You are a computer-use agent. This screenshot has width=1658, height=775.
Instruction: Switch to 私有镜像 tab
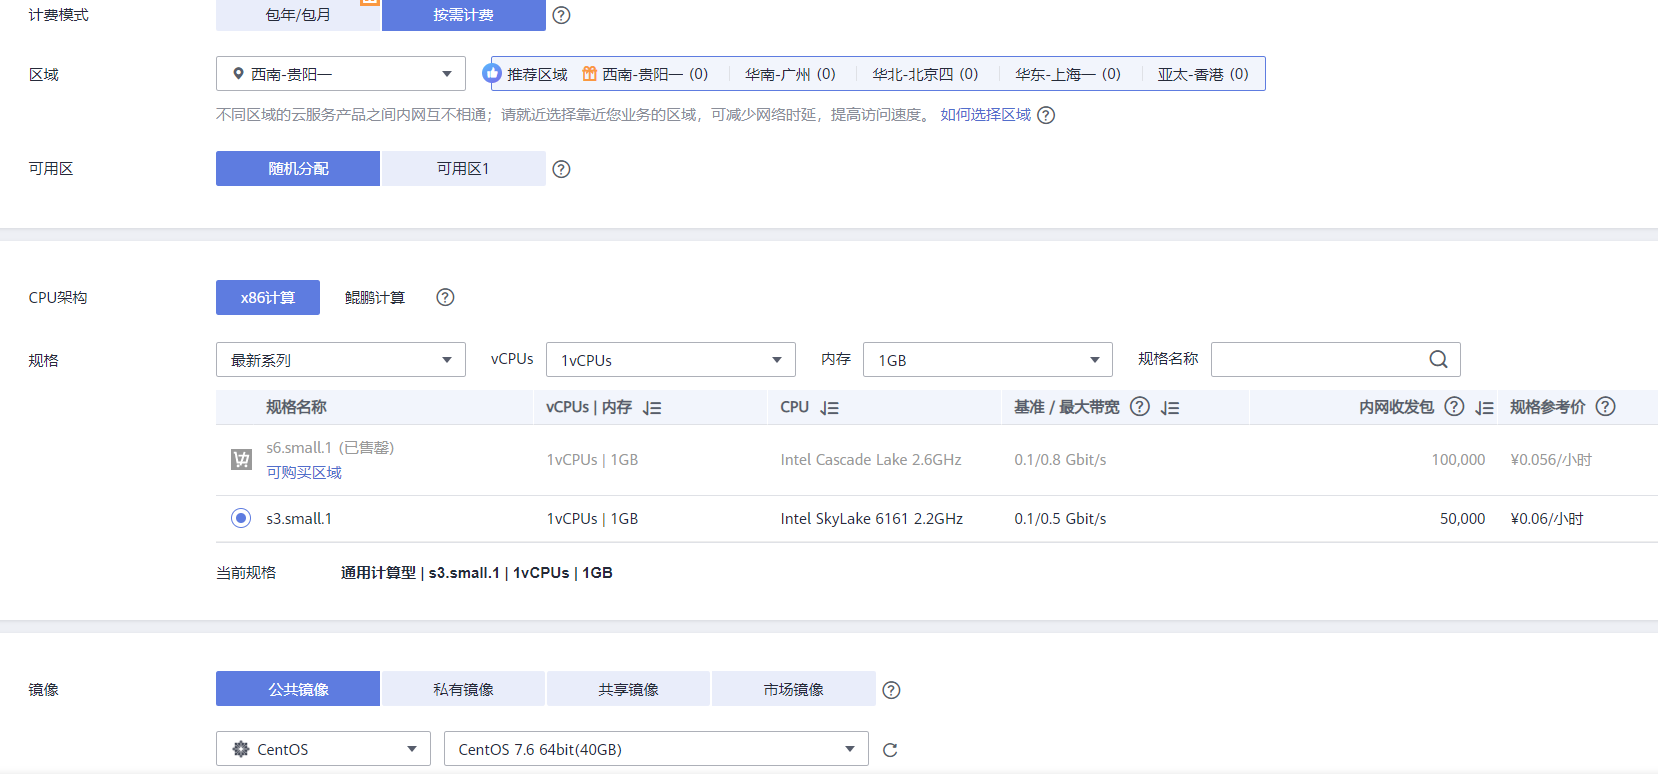(x=463, y=689)
